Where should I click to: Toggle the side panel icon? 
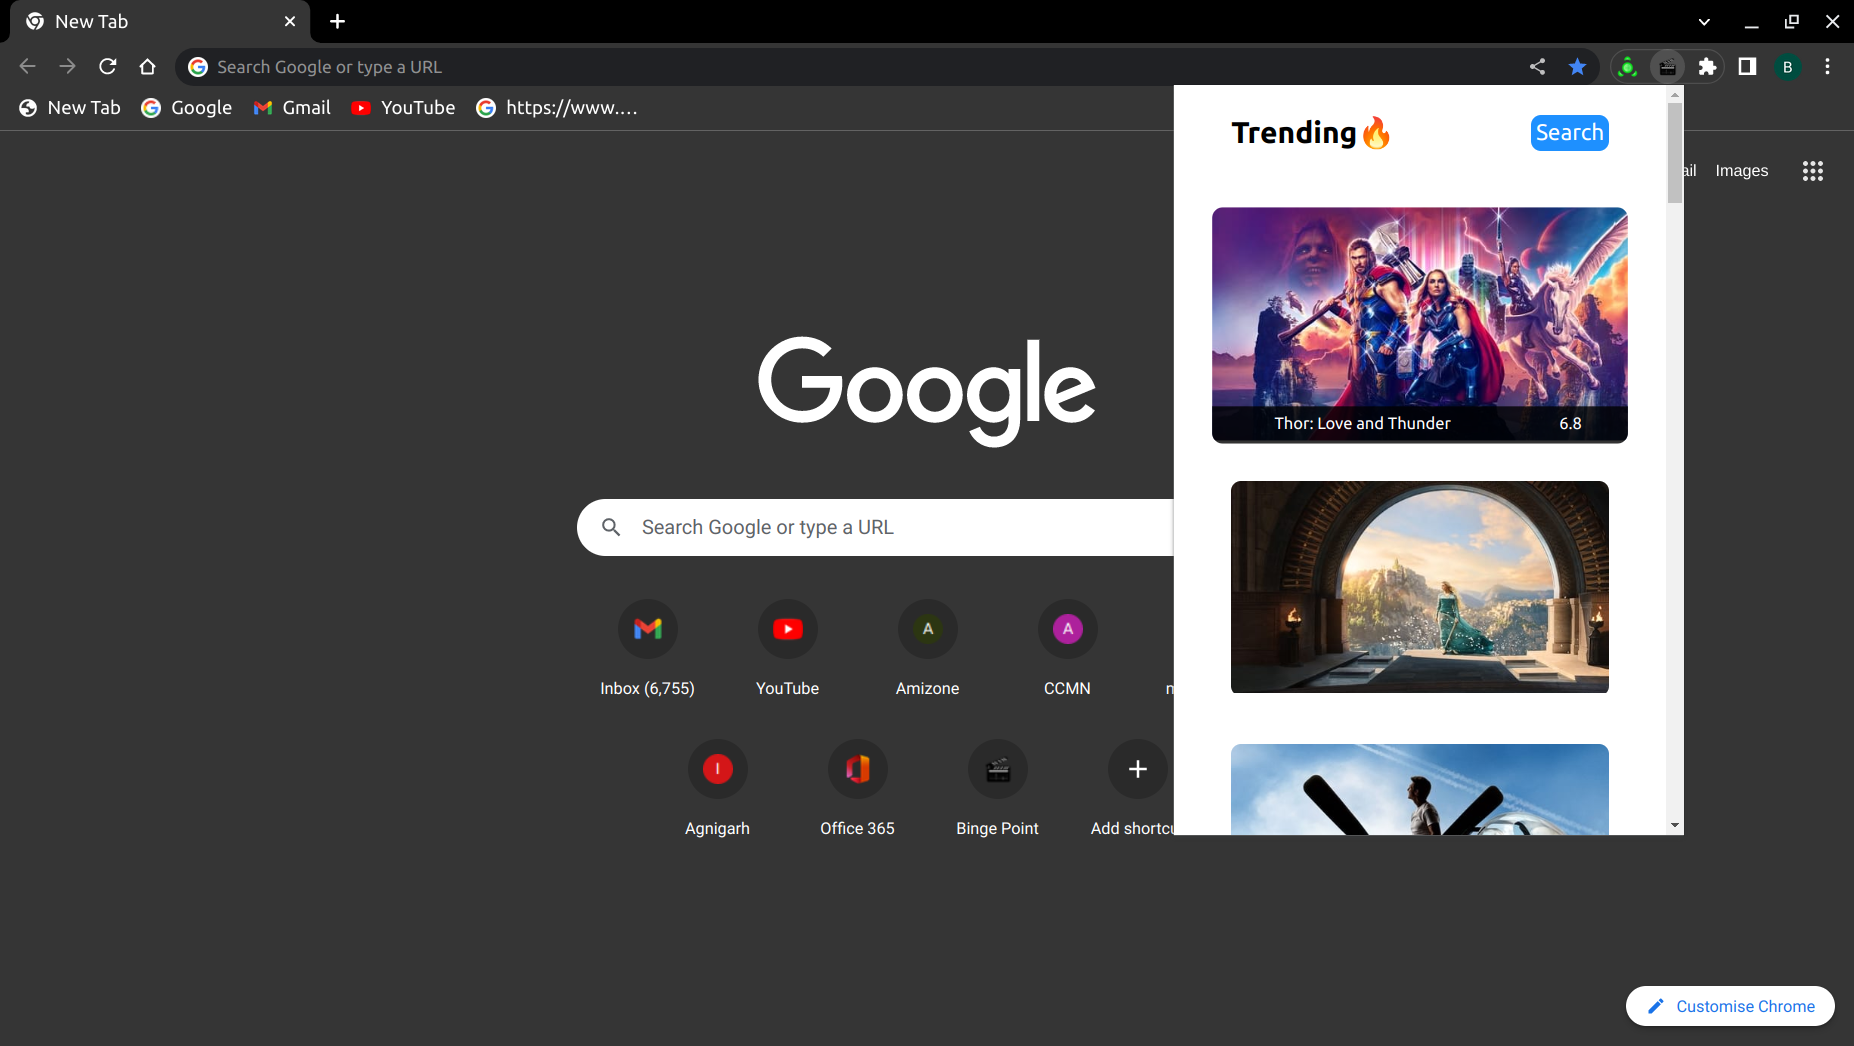[1747, 67]
